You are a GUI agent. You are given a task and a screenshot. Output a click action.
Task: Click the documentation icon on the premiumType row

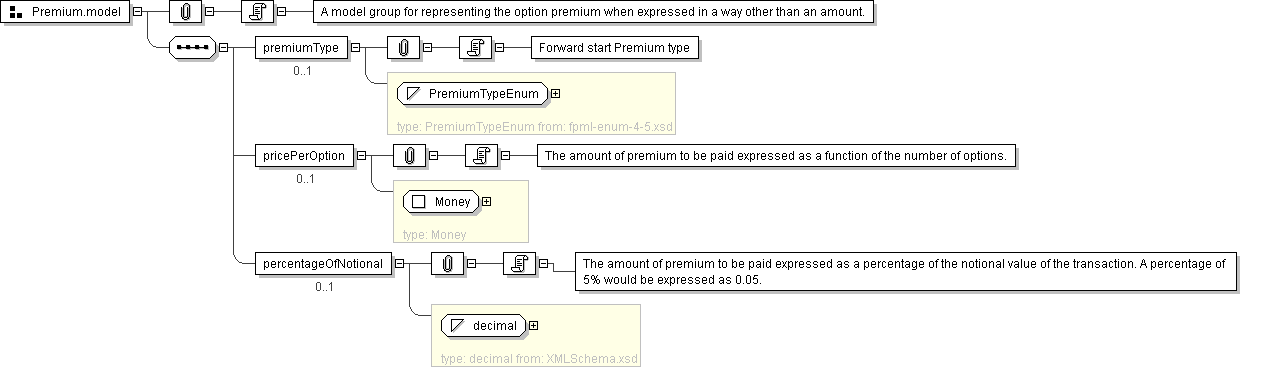(x=476, y=47)
